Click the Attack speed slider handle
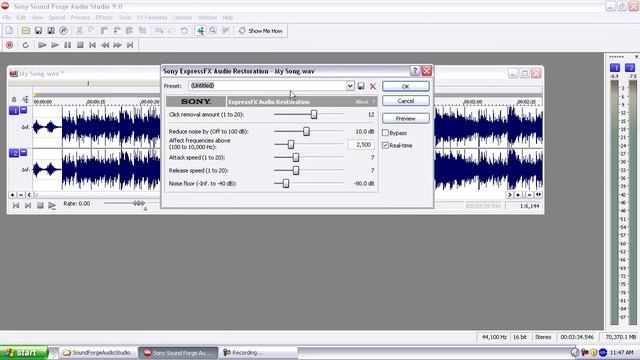The image size is (640, 360). tap(296, 157)
